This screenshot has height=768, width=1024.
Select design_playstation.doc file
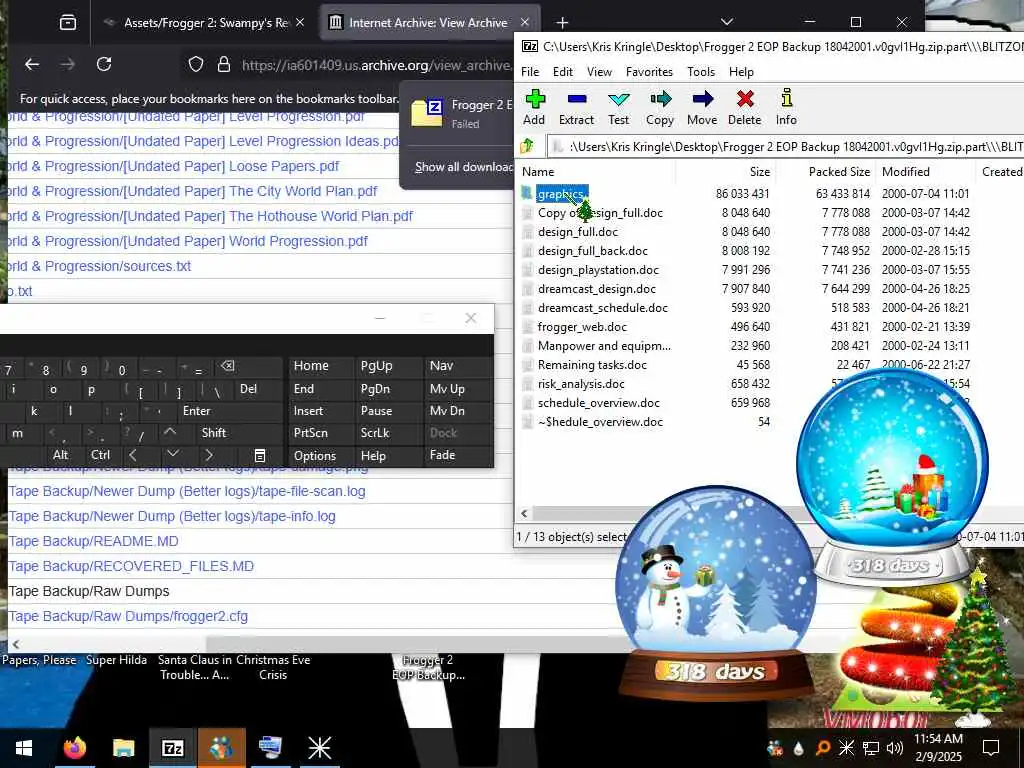(598, 270)
